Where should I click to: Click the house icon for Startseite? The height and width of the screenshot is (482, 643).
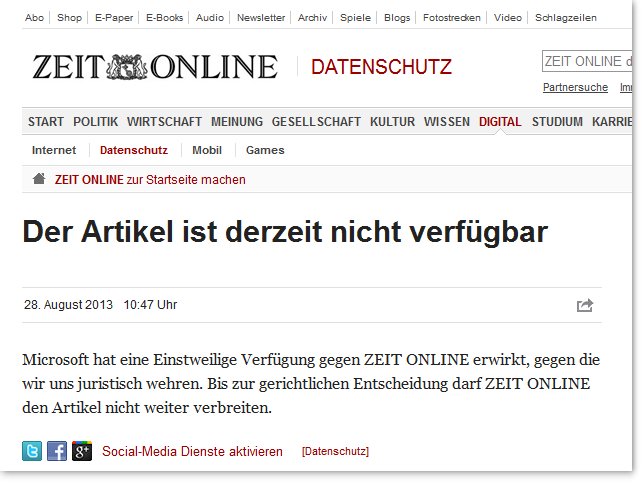click(x=39, y=179)
